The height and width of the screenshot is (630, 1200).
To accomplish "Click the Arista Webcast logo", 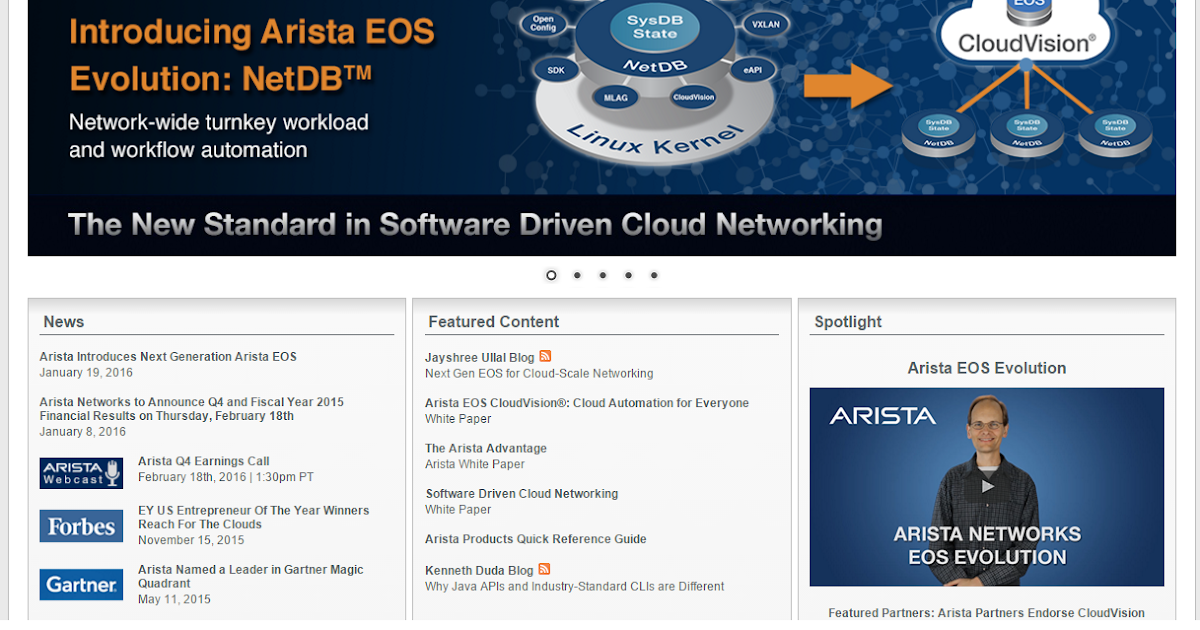I will (x=81, y=473).
